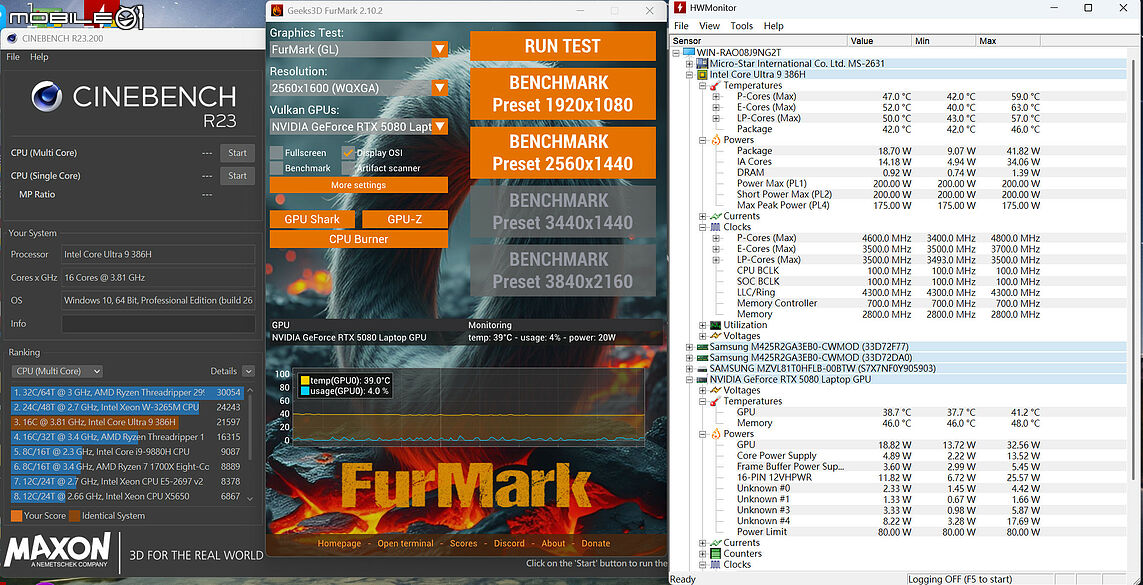1143x585 pixels.
Task: Click the RAM module icon for Samsung (33D72DA0)
Action: tap(703, 358)
